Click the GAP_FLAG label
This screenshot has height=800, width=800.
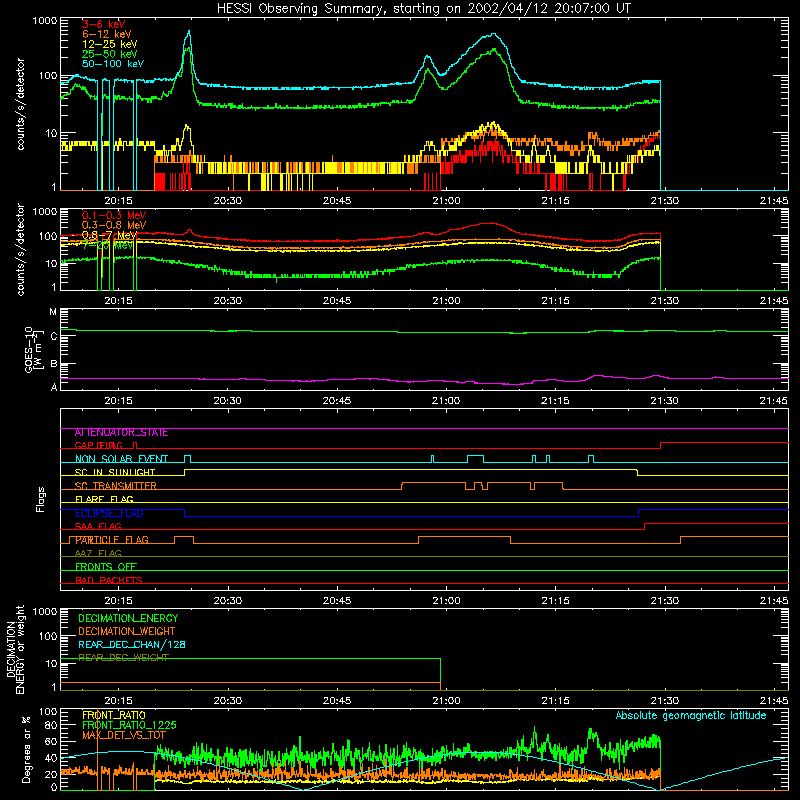tap(99, 445)
